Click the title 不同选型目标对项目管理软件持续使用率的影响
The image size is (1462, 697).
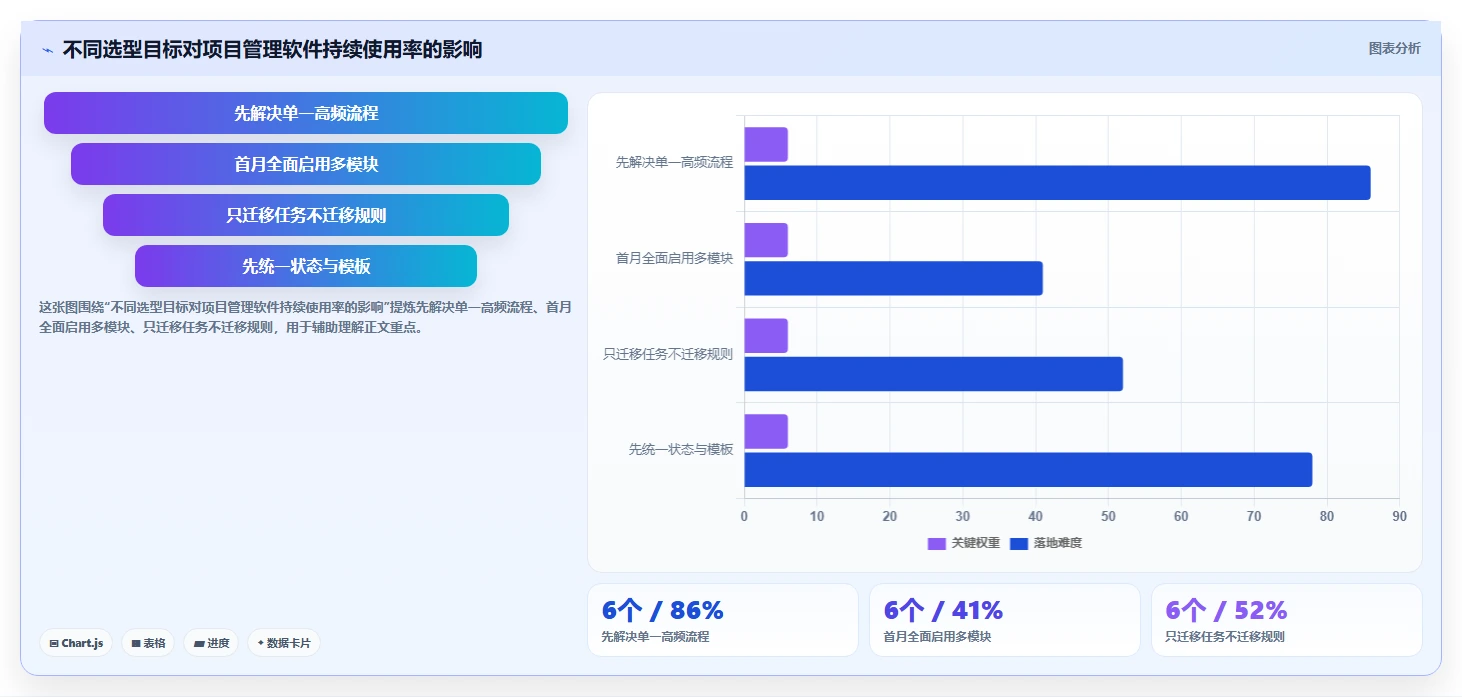(x=272, y=49)
